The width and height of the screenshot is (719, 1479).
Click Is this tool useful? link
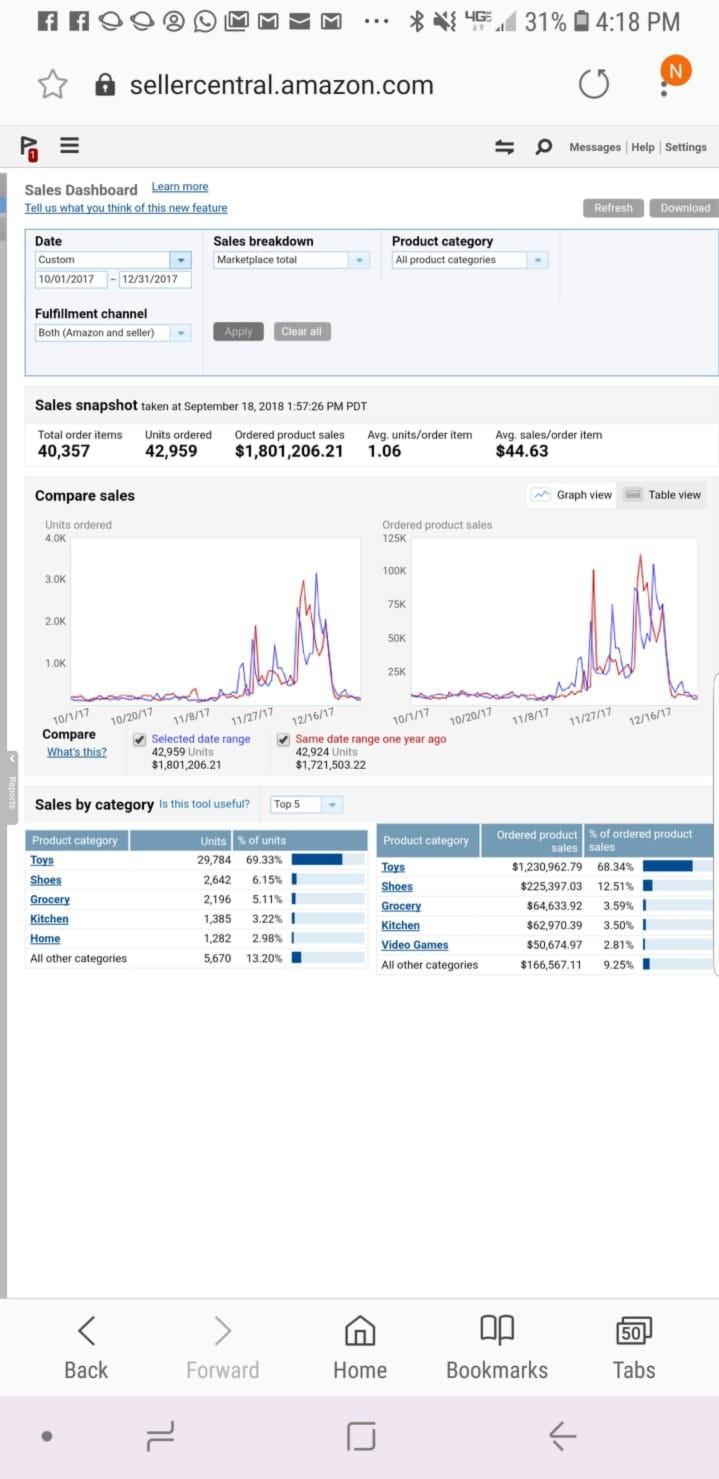pyautogui.click(x=204, y=804)
